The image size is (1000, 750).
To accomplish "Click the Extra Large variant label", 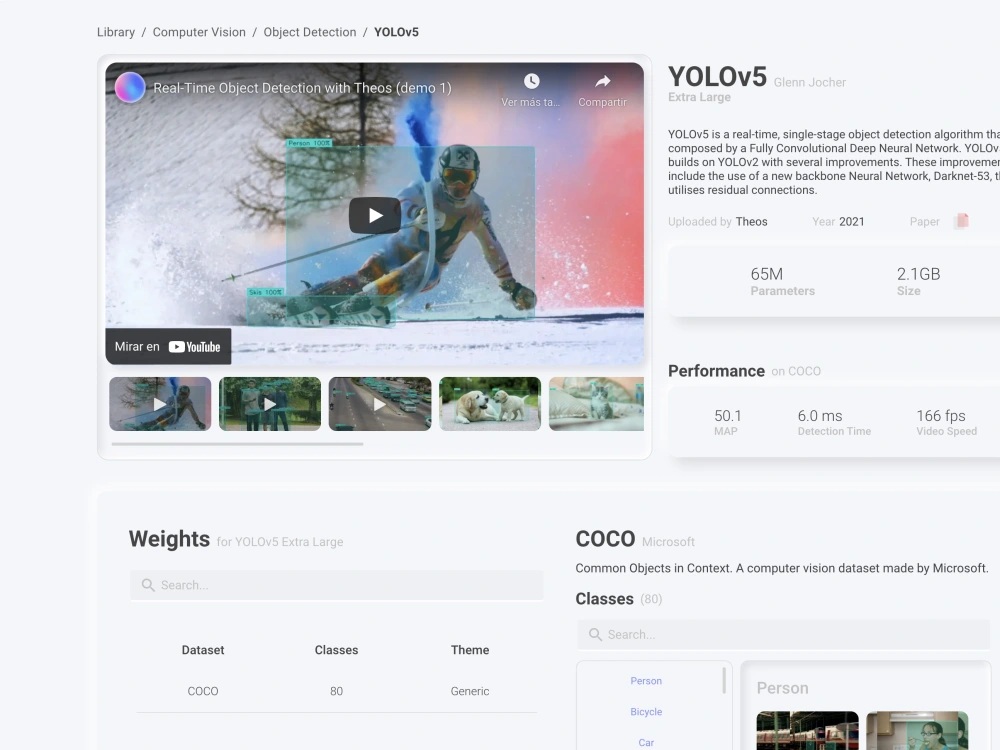I will (x=699, y=97).
